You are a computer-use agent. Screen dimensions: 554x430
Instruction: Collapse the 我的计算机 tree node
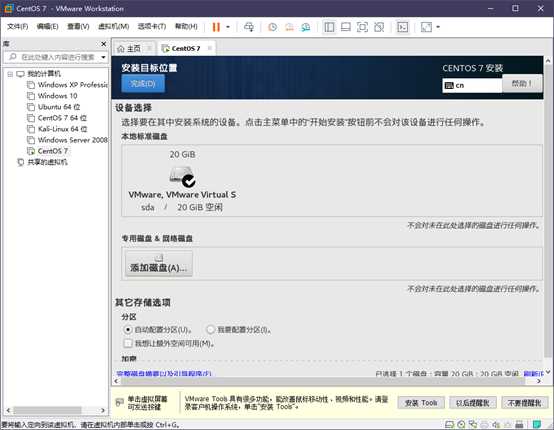pos(10,74)
